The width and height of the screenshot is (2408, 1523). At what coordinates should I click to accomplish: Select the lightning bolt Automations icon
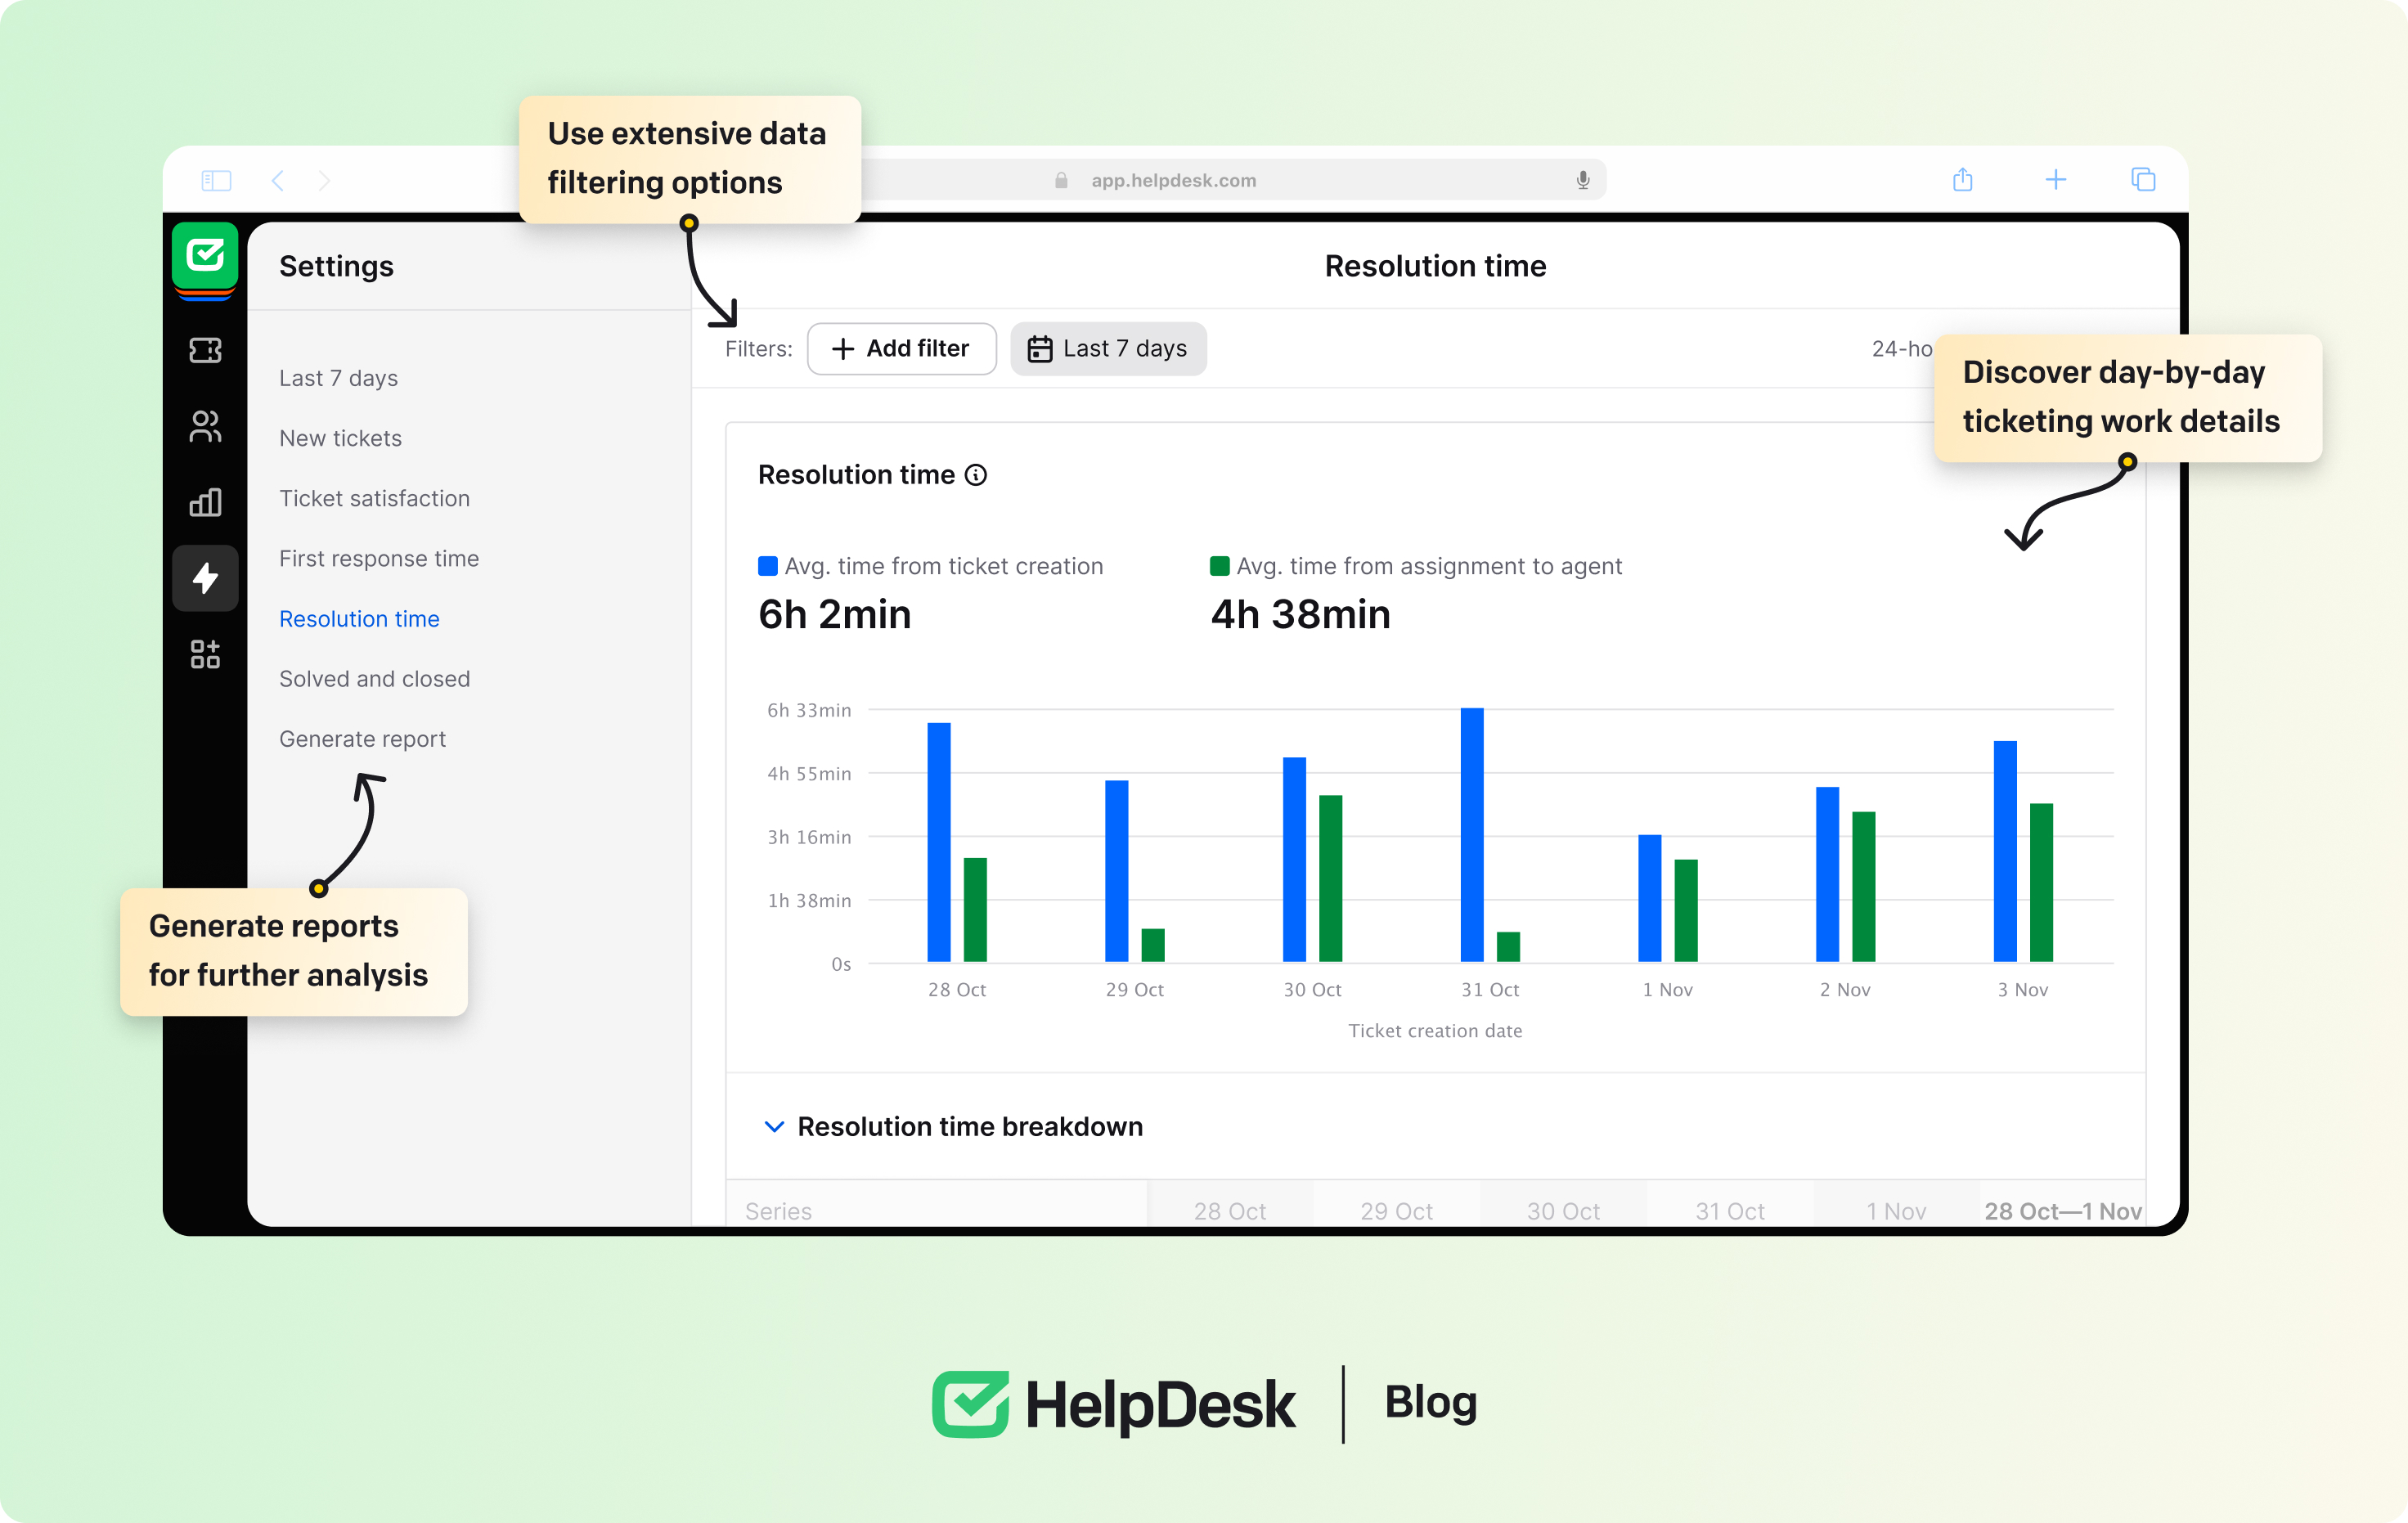(x=205, y=578)
